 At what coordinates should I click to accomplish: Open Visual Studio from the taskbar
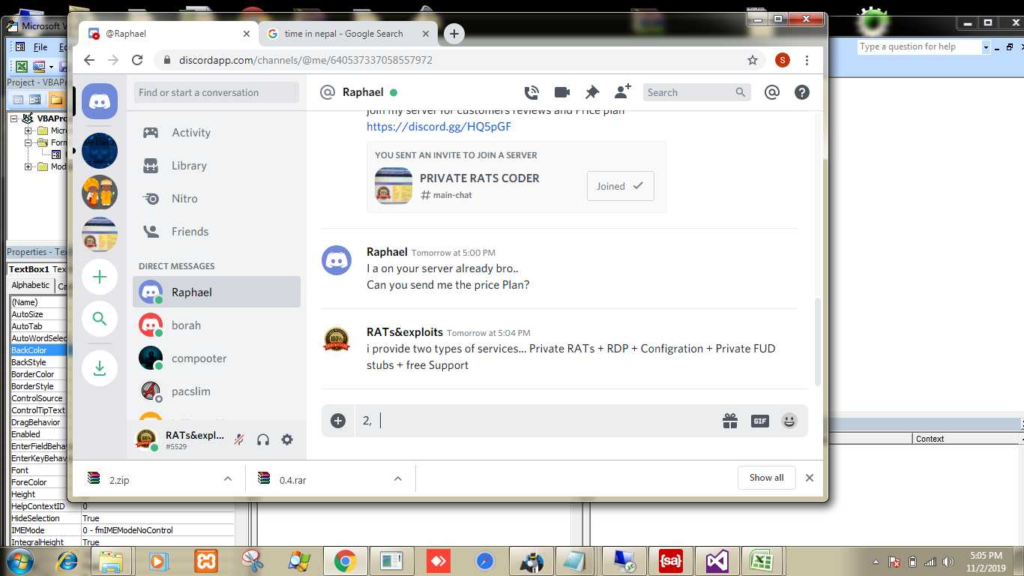point(716,561)
